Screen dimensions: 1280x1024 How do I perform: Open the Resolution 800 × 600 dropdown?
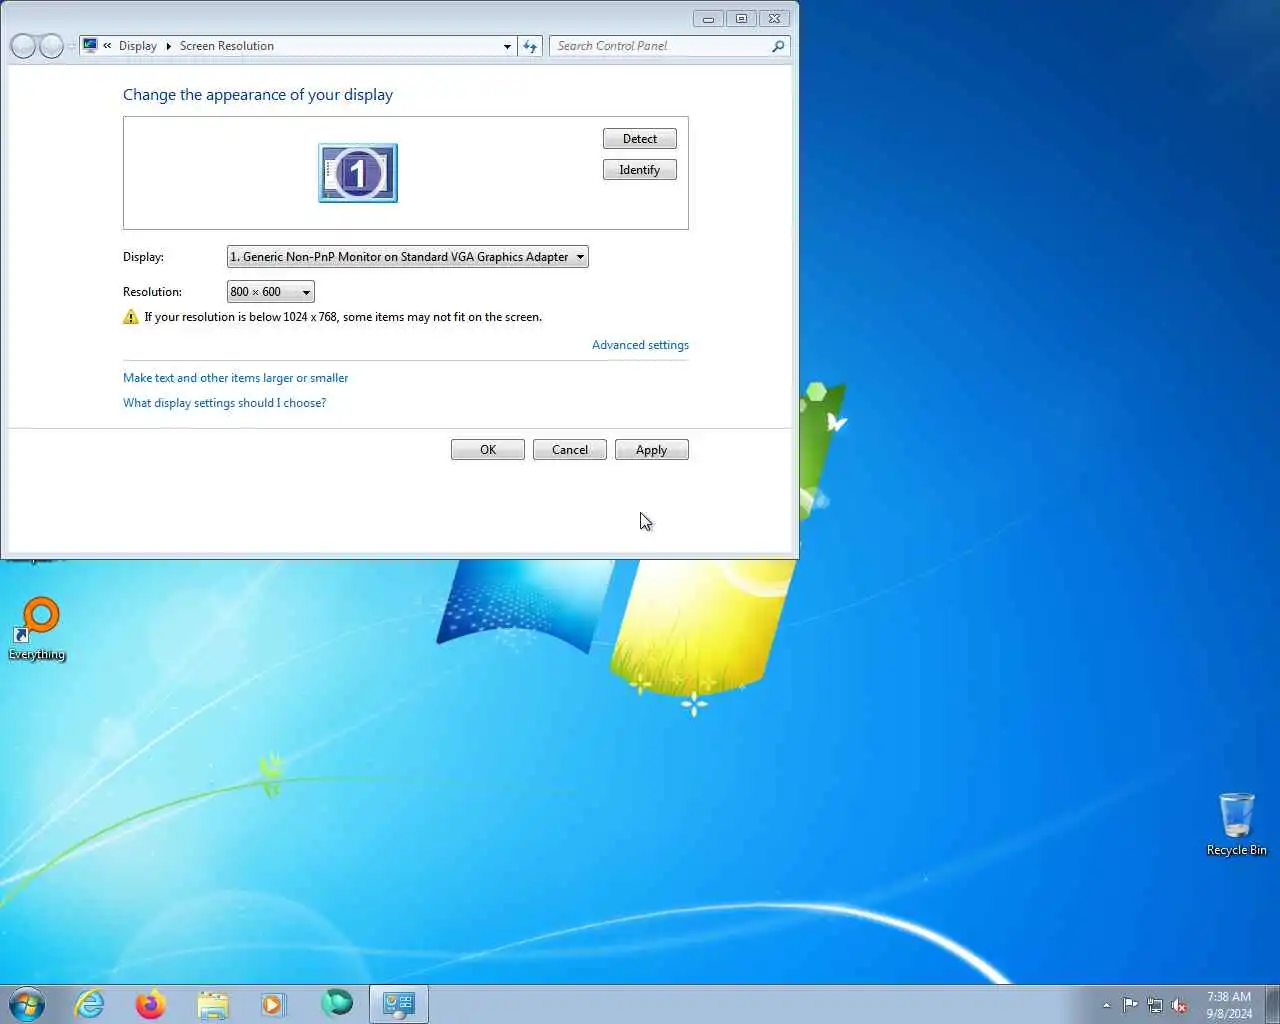(x=271, y=292)
